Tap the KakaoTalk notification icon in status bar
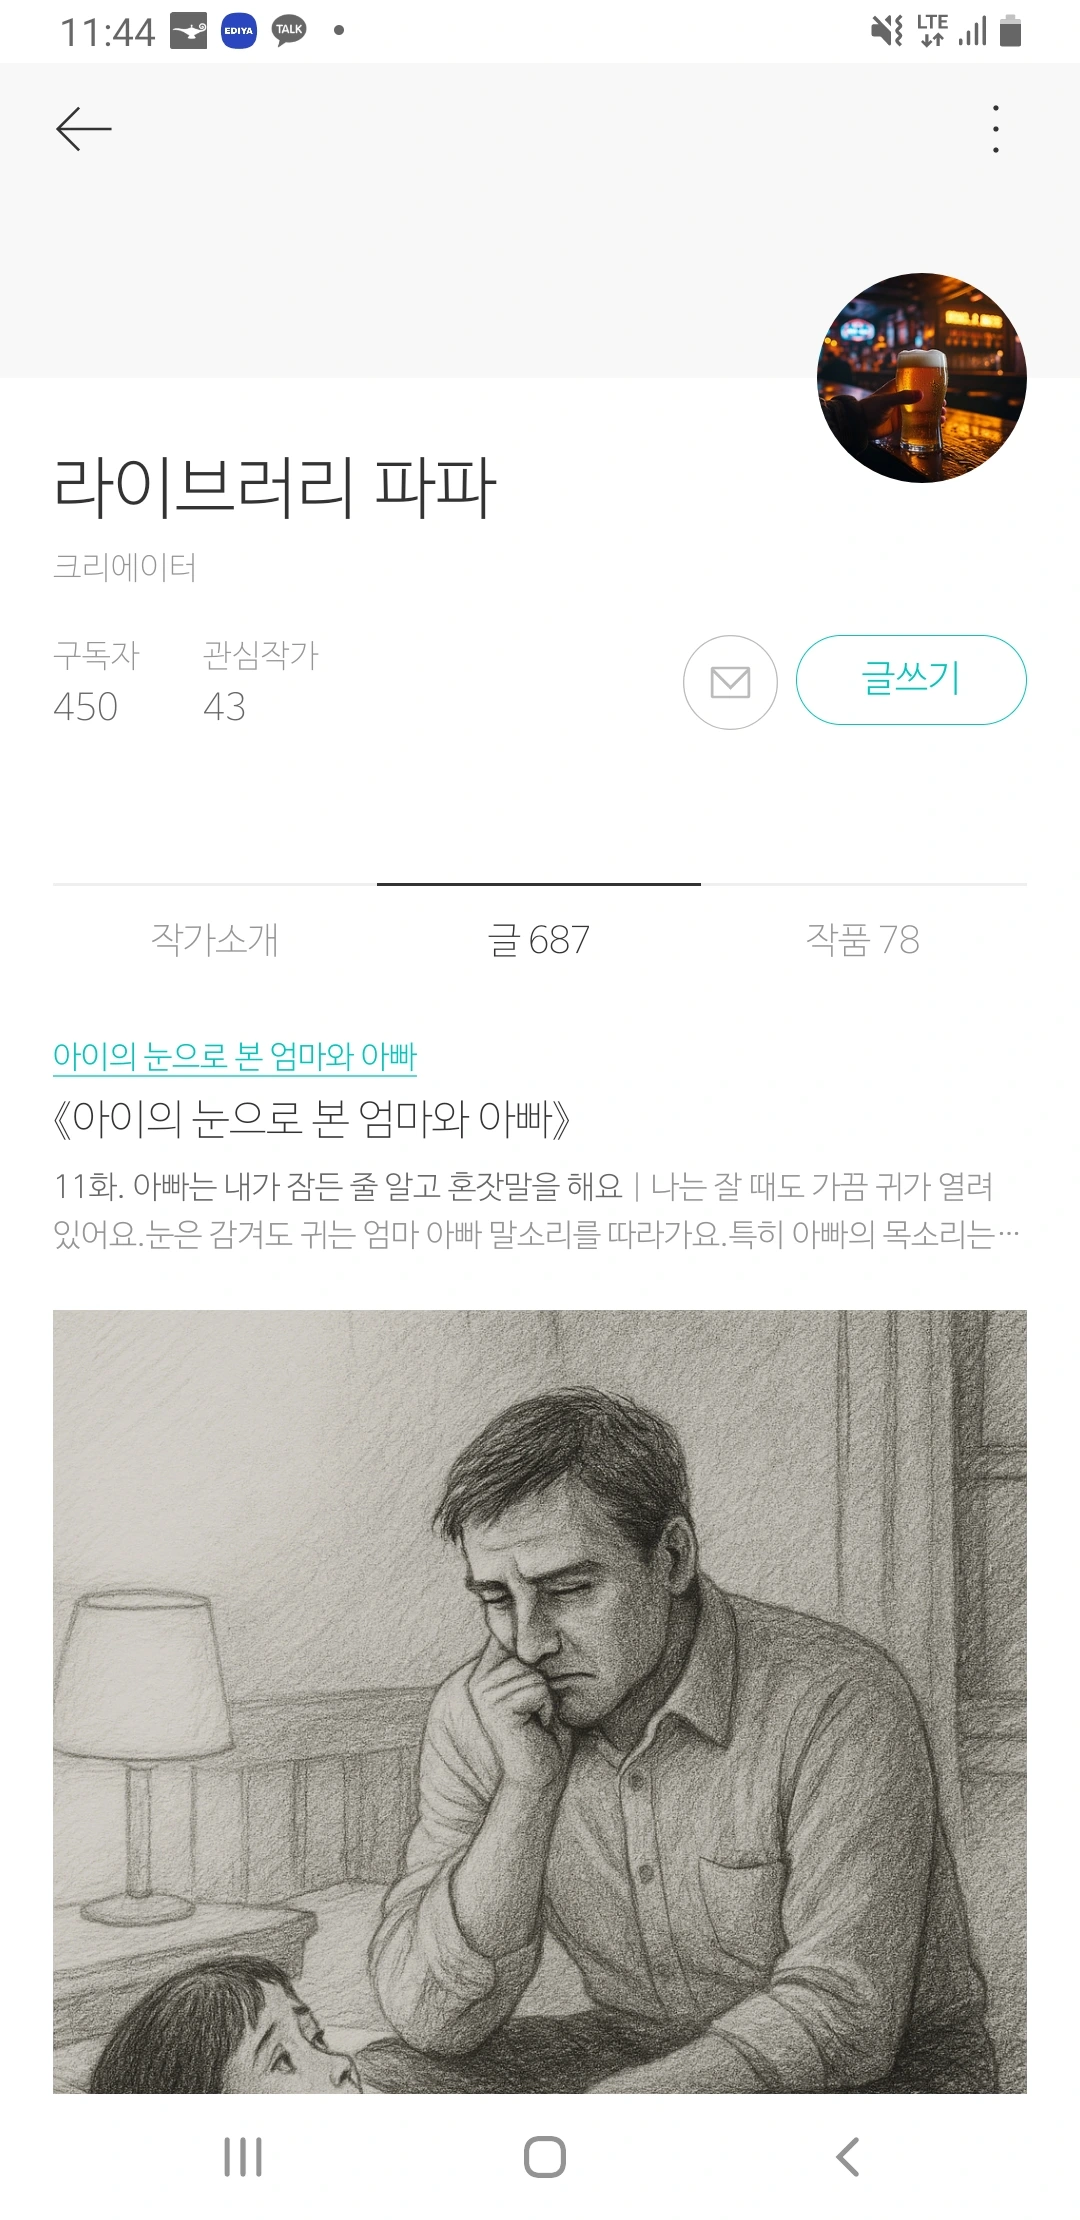 [289, 31]
